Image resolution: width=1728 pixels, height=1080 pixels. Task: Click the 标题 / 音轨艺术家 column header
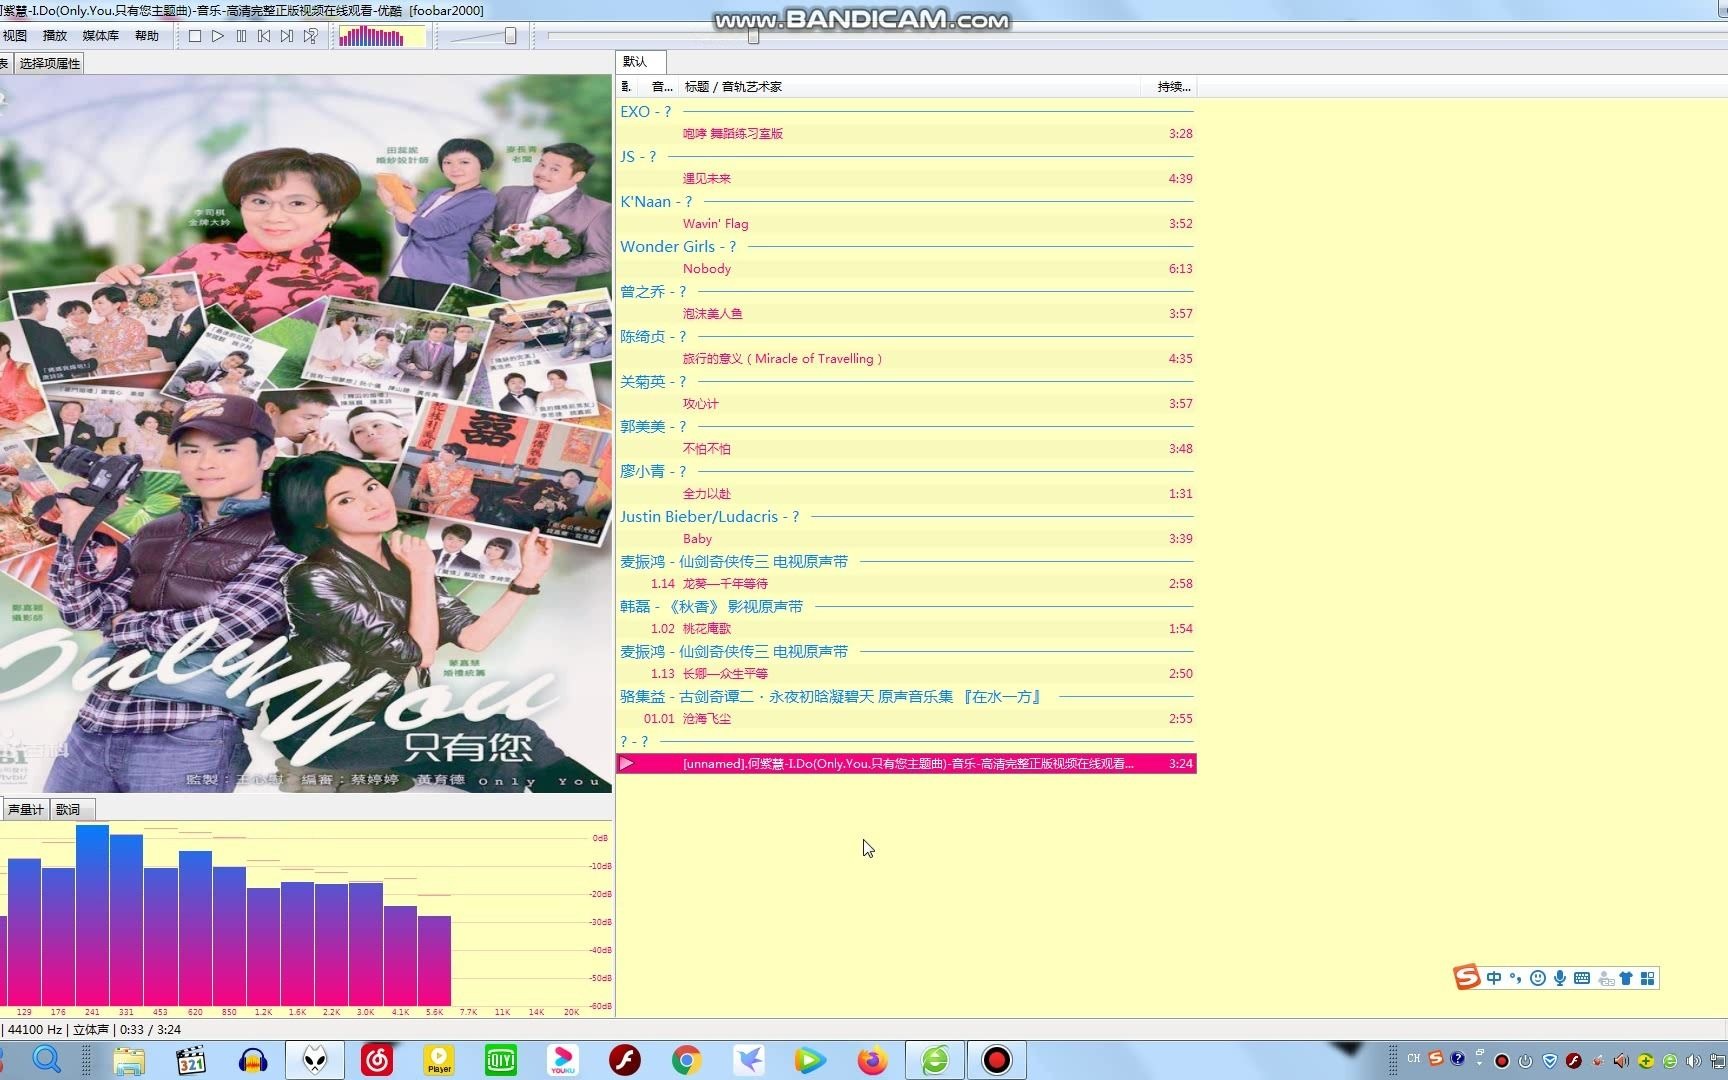pyautogui.click(x=910, y=87)
